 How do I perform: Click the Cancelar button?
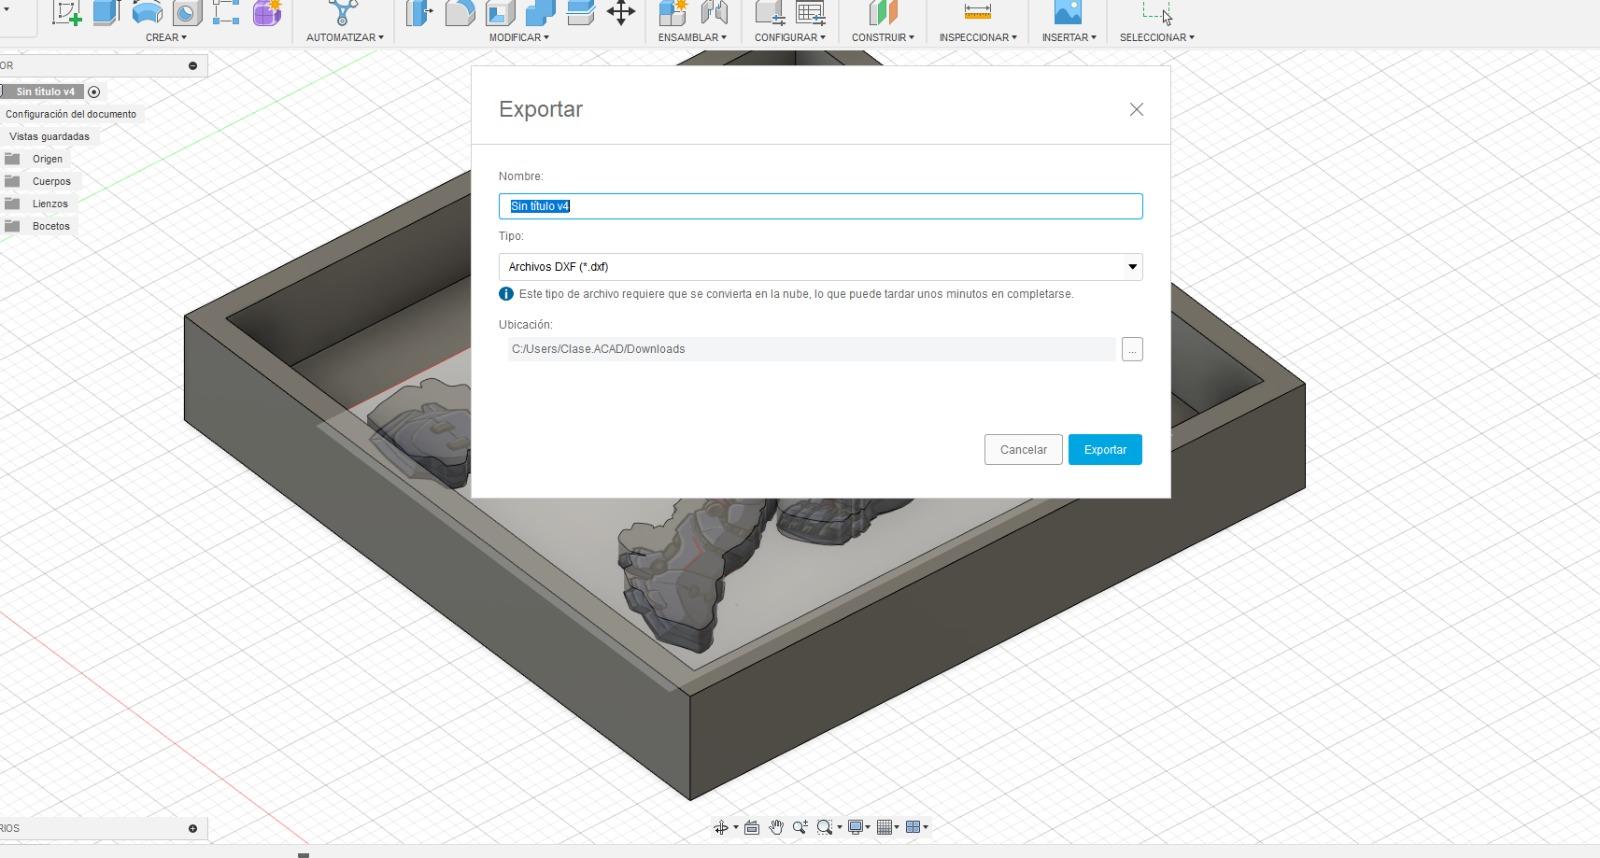pos(1023,450)
